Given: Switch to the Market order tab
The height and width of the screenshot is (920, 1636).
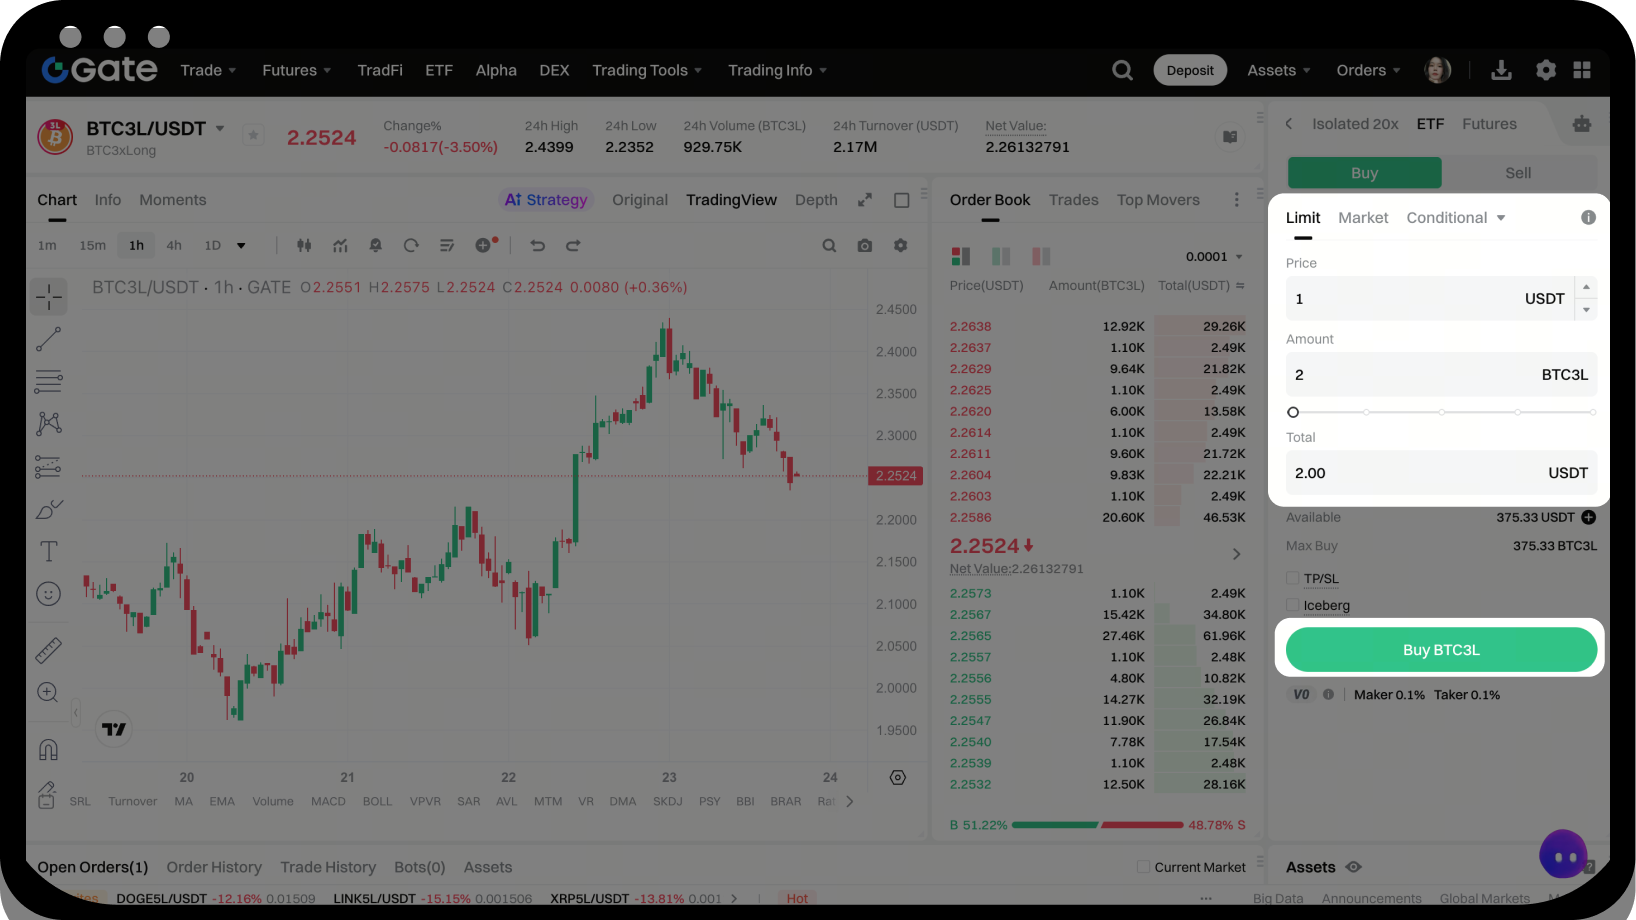Looking at the screenshot, I should click(x=1363, y=218).
